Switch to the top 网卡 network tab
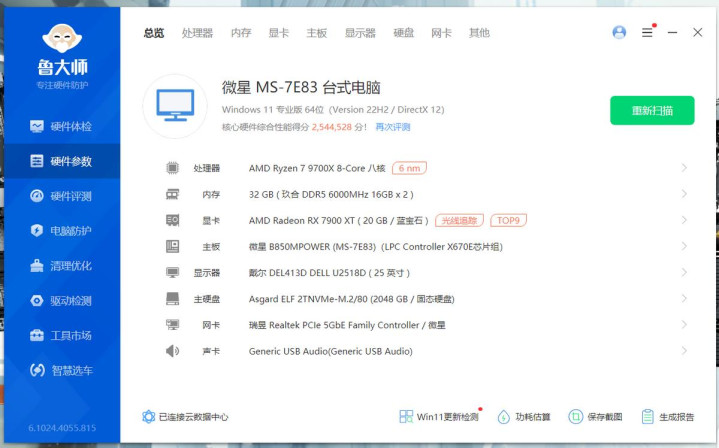 pyautogui.click(x=441, y=33)
